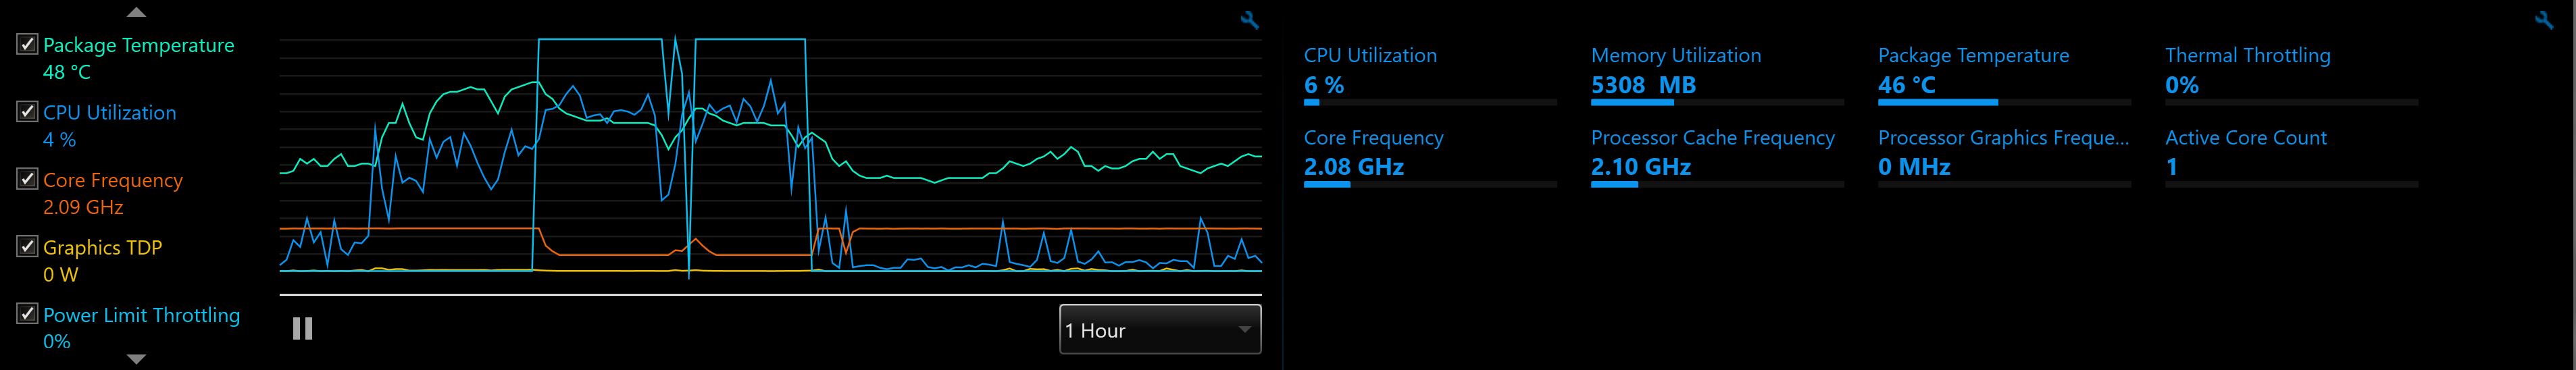2576x370 pixels.
Task: Select Thermal Throttling 0% monitor
Action: [x=2247, y=56]
